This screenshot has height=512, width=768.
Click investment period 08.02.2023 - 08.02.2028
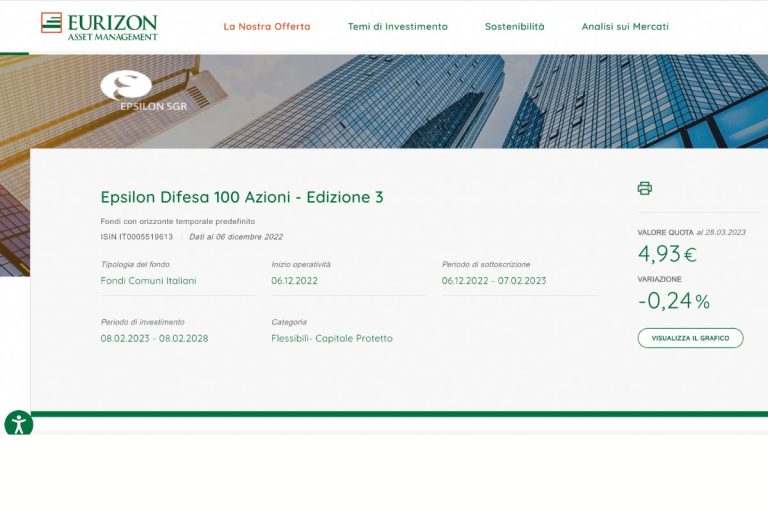tap(154, 339)
